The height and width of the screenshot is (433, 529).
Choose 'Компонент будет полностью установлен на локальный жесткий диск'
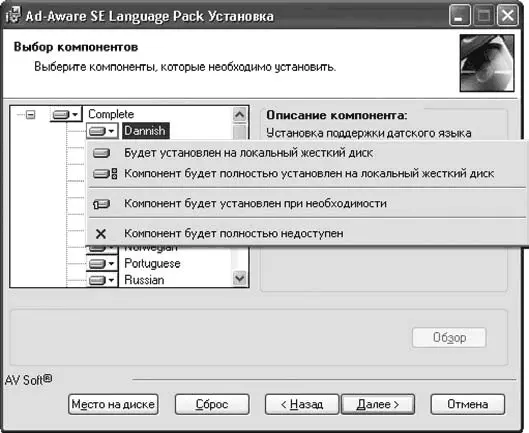tap(307, 173)
